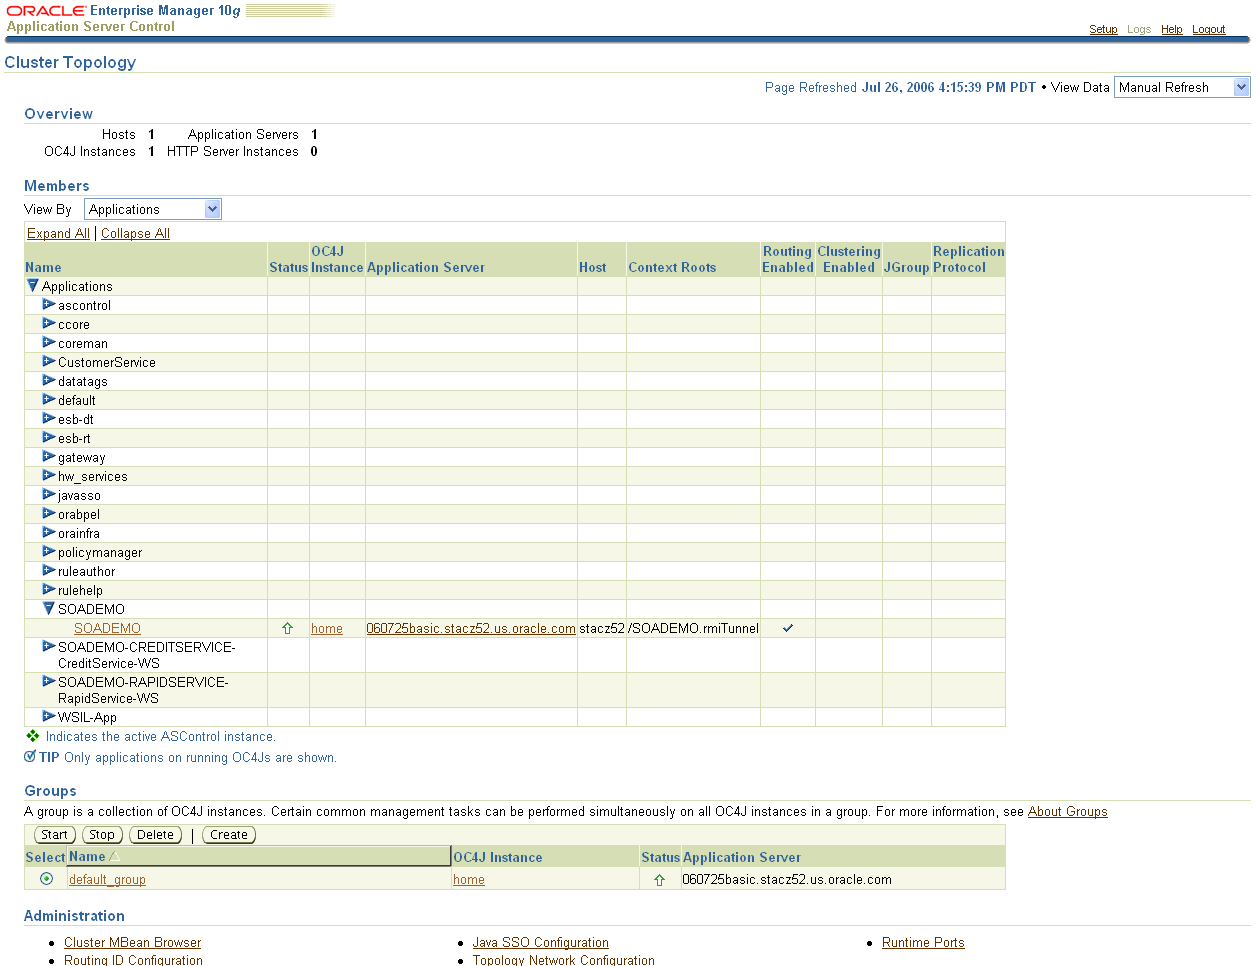Open the About Groups link
Screen dimensions: 1256x966
point(1068,811)
